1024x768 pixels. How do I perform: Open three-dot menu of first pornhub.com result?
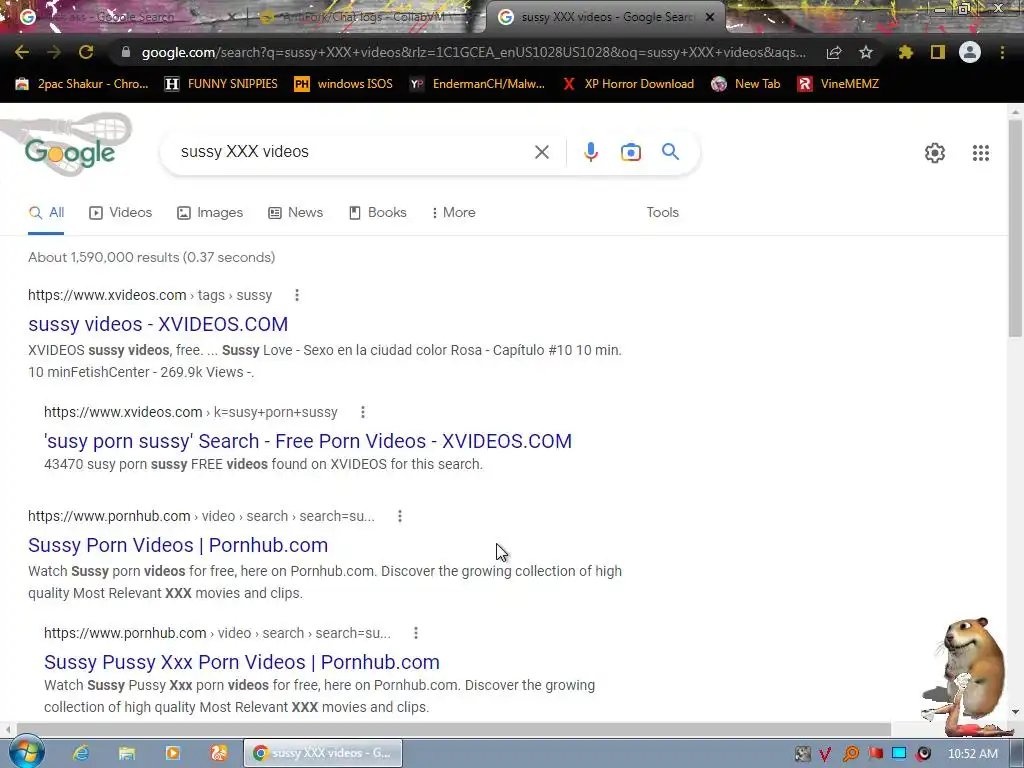[400, 516]
